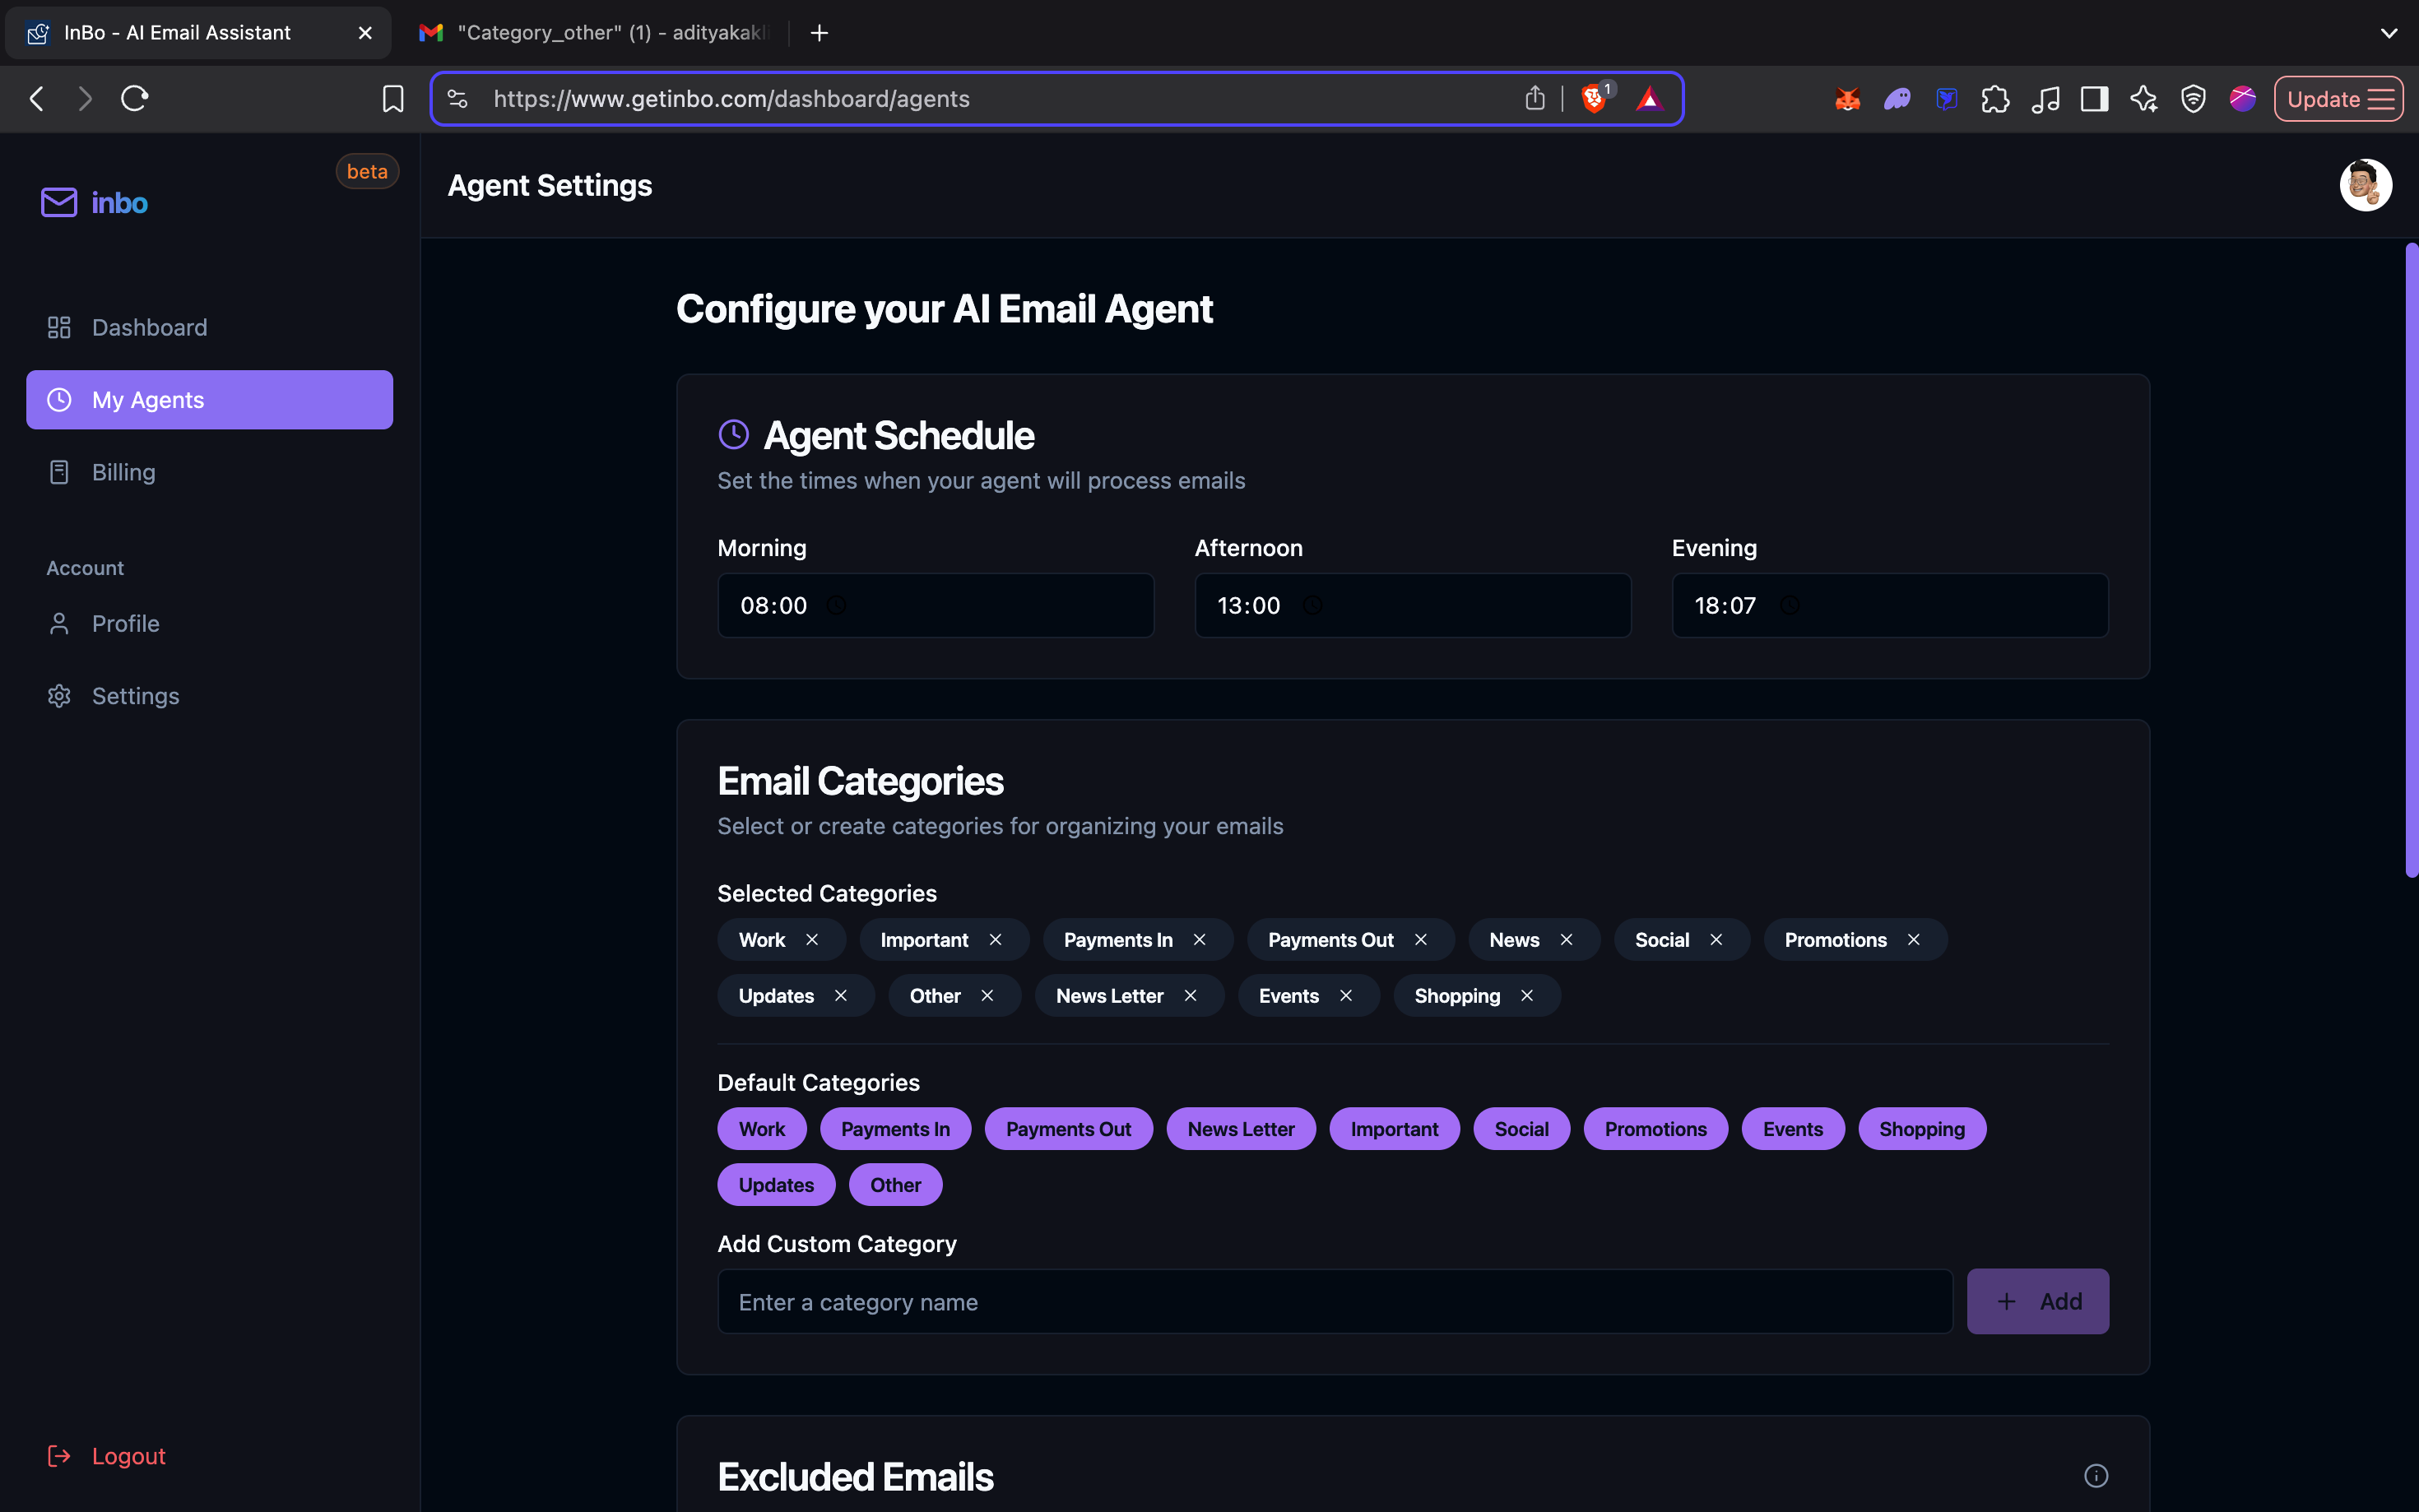
Task: Open the Morning time picker clock icon
Action: point(836,605)
